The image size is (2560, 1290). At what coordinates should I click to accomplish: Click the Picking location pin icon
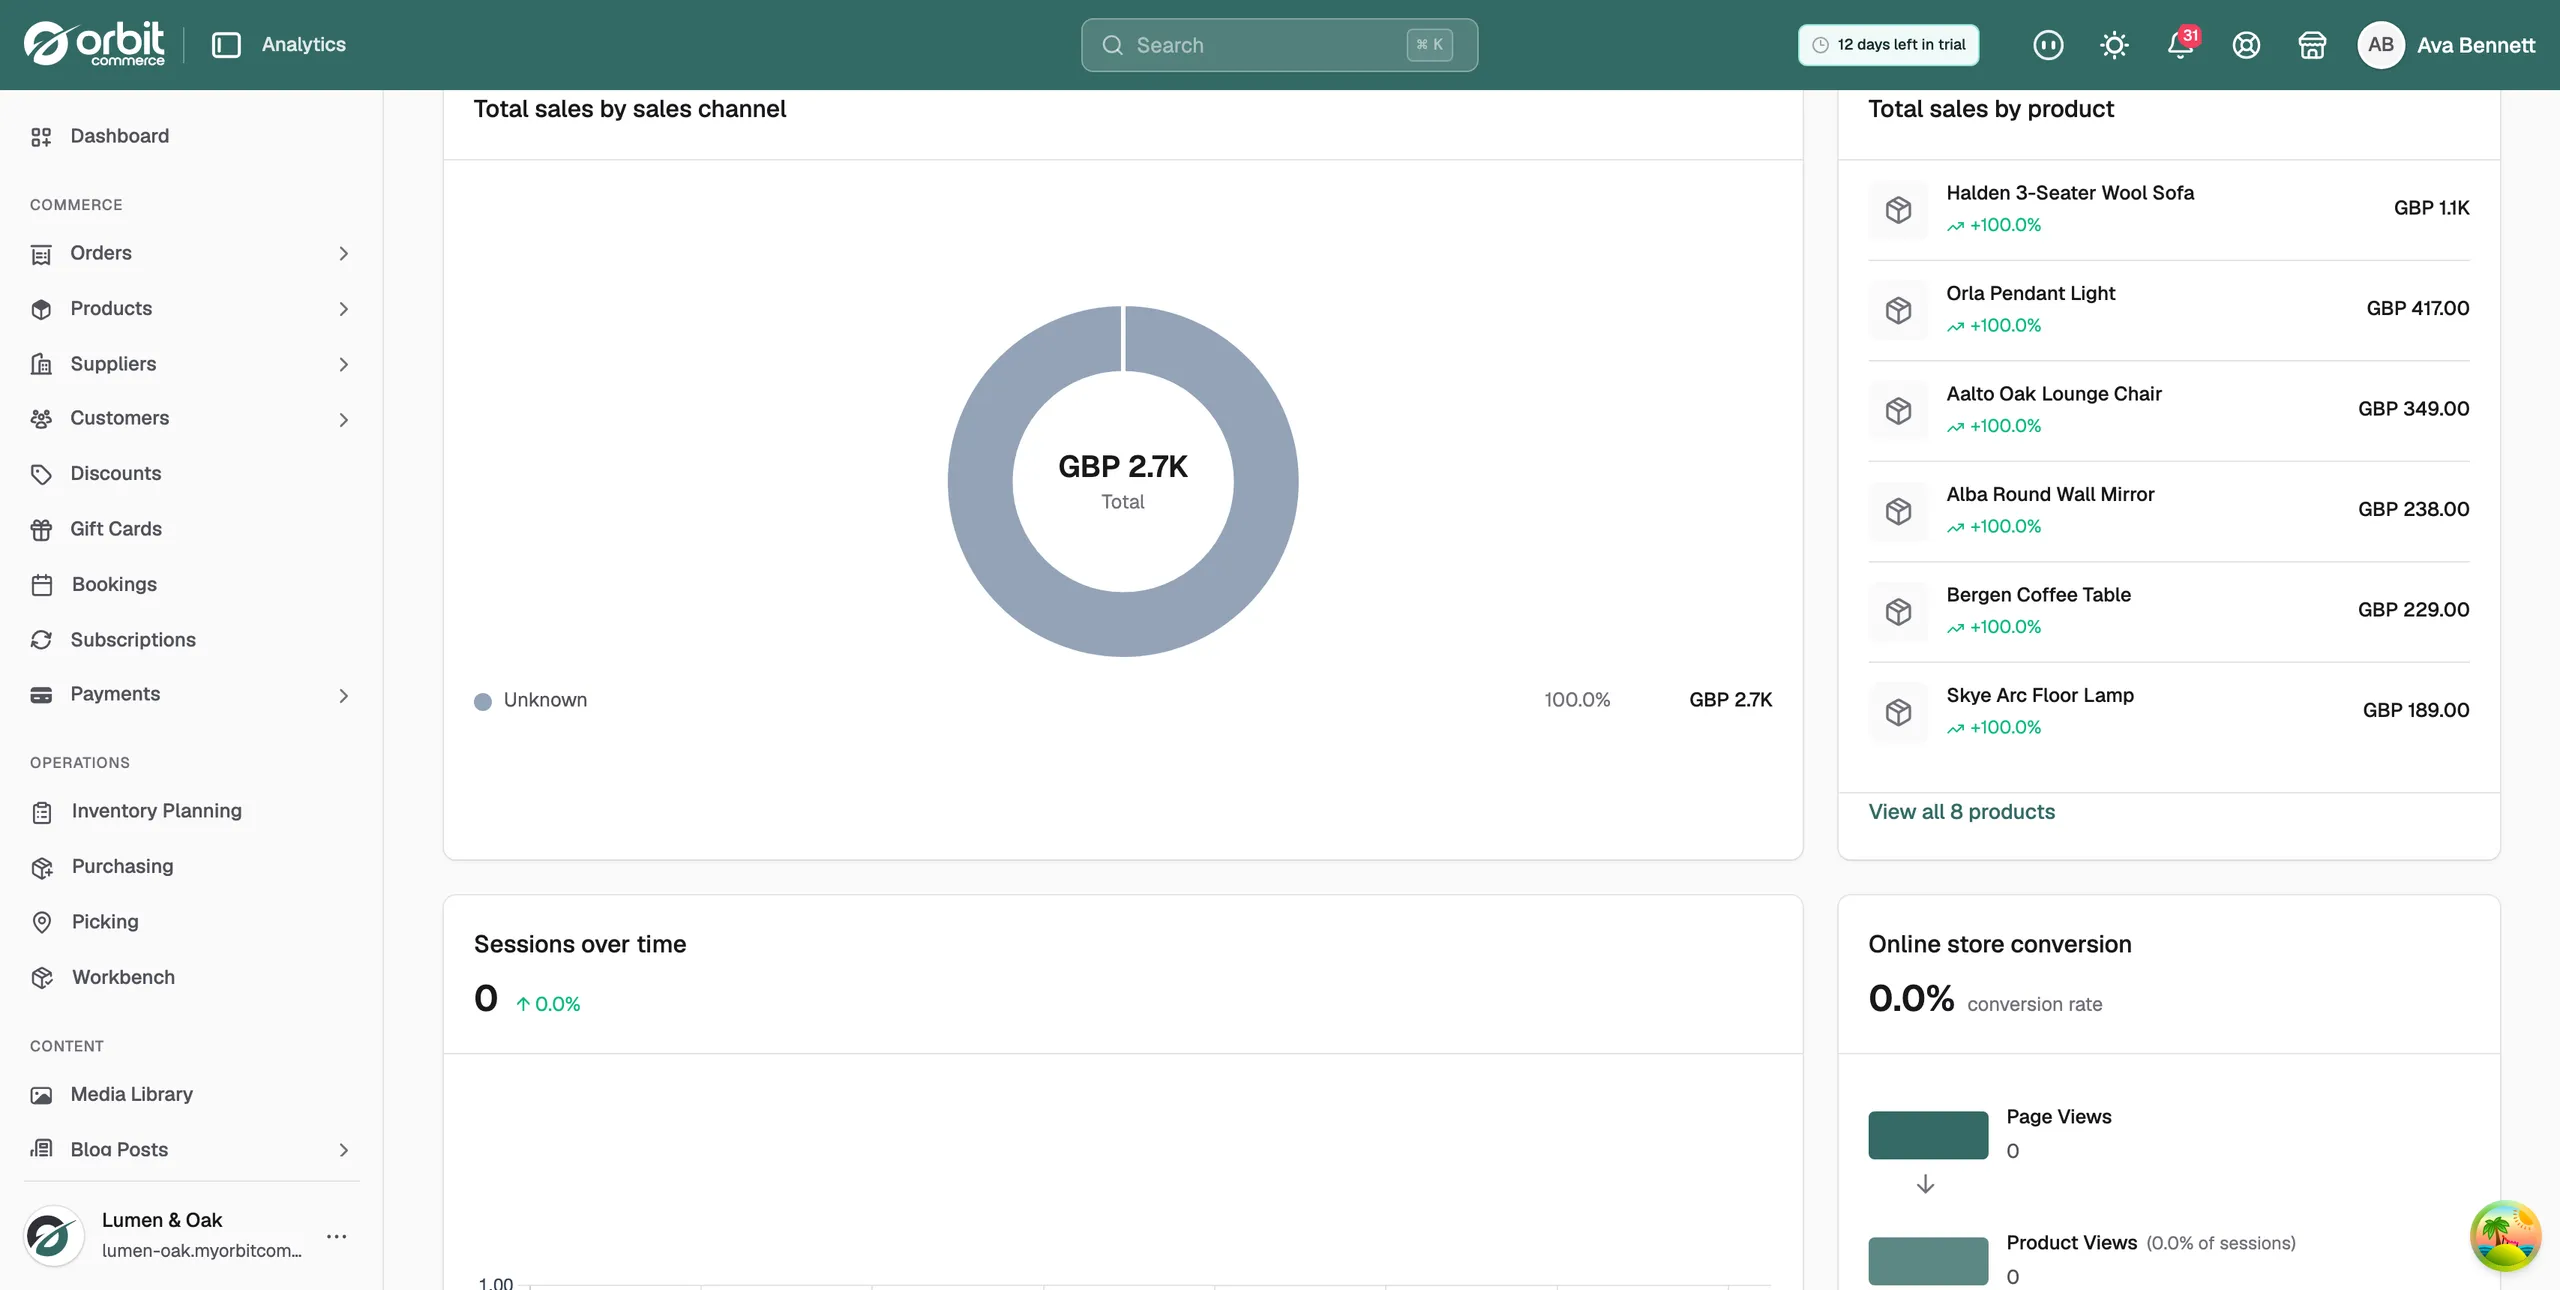pos(42,922)
